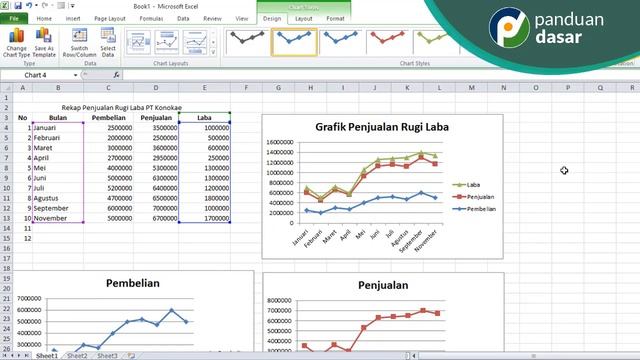Click the formula bar input
640x360 pixels.
[380, 75]
